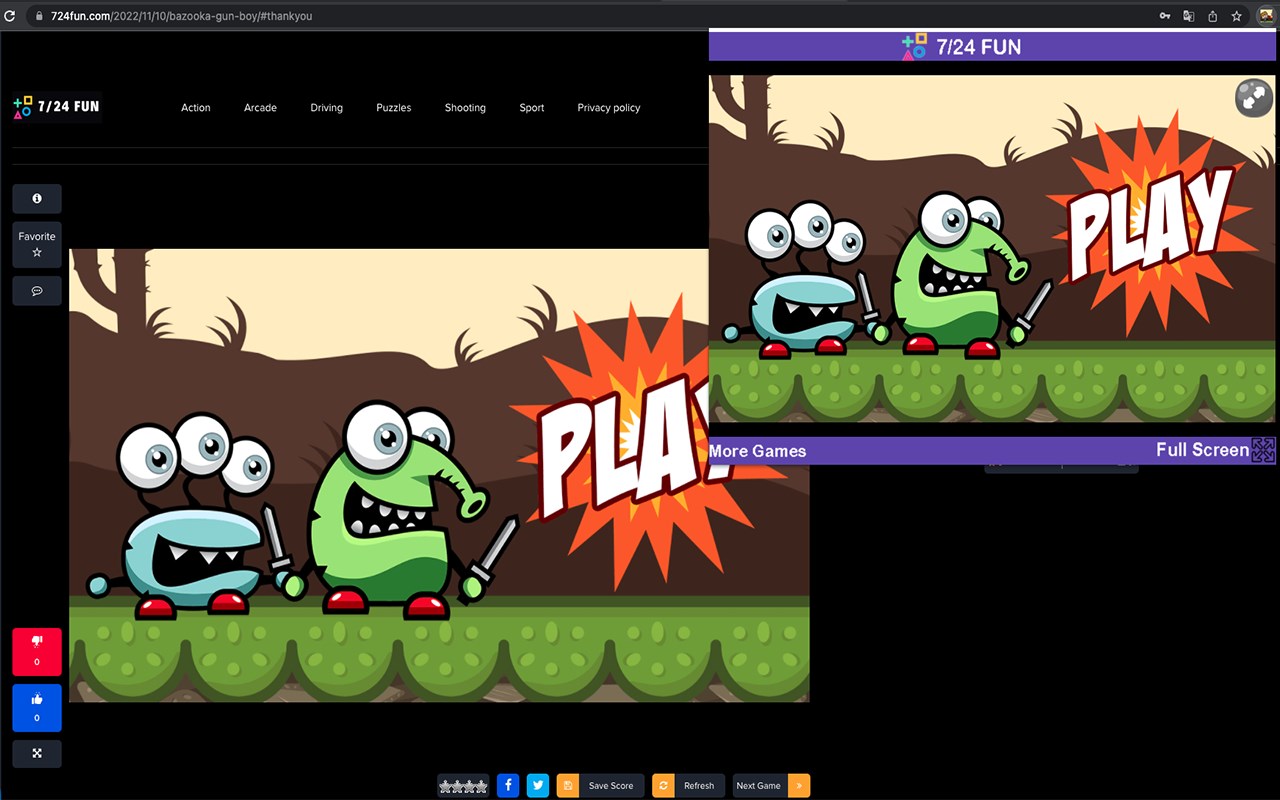Select the Shooting menu item
1280x800 pixels.
tap(465, 108)
